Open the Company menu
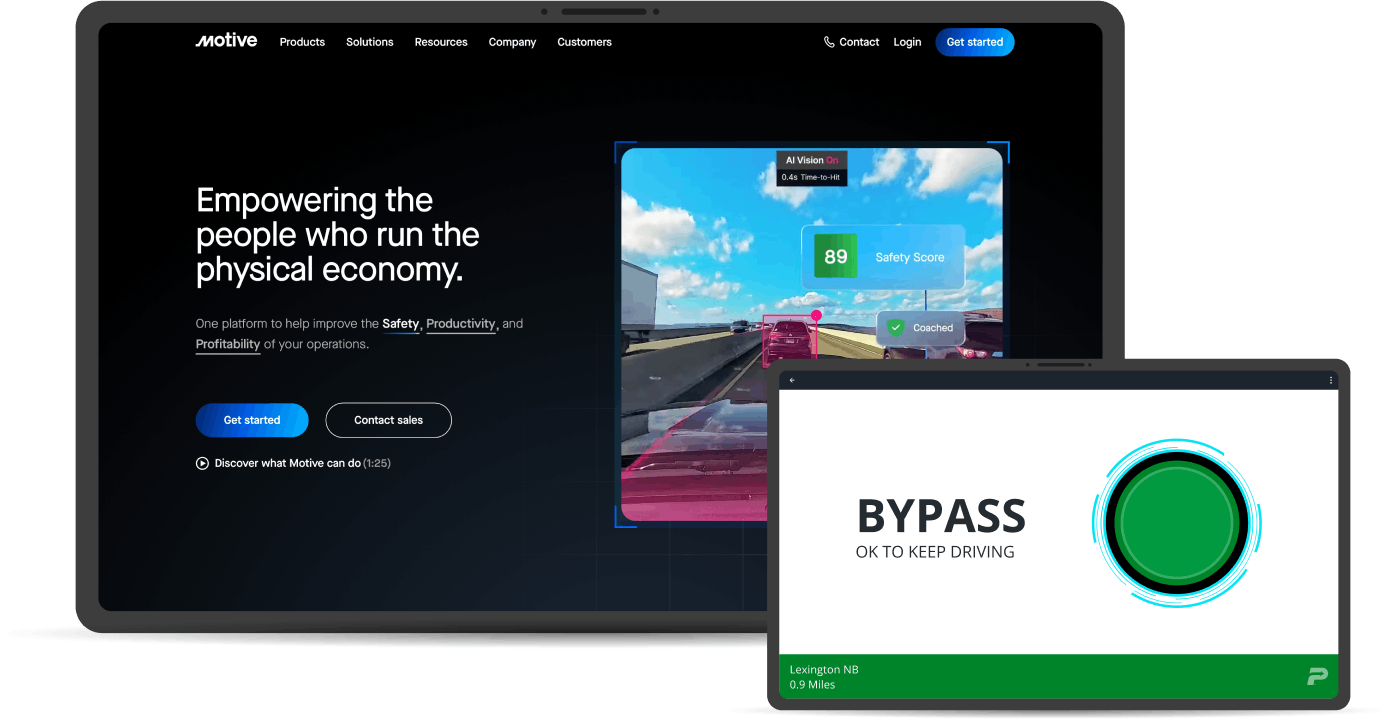This screenshot has width=1384, height=719. click(x=512, y=42)
